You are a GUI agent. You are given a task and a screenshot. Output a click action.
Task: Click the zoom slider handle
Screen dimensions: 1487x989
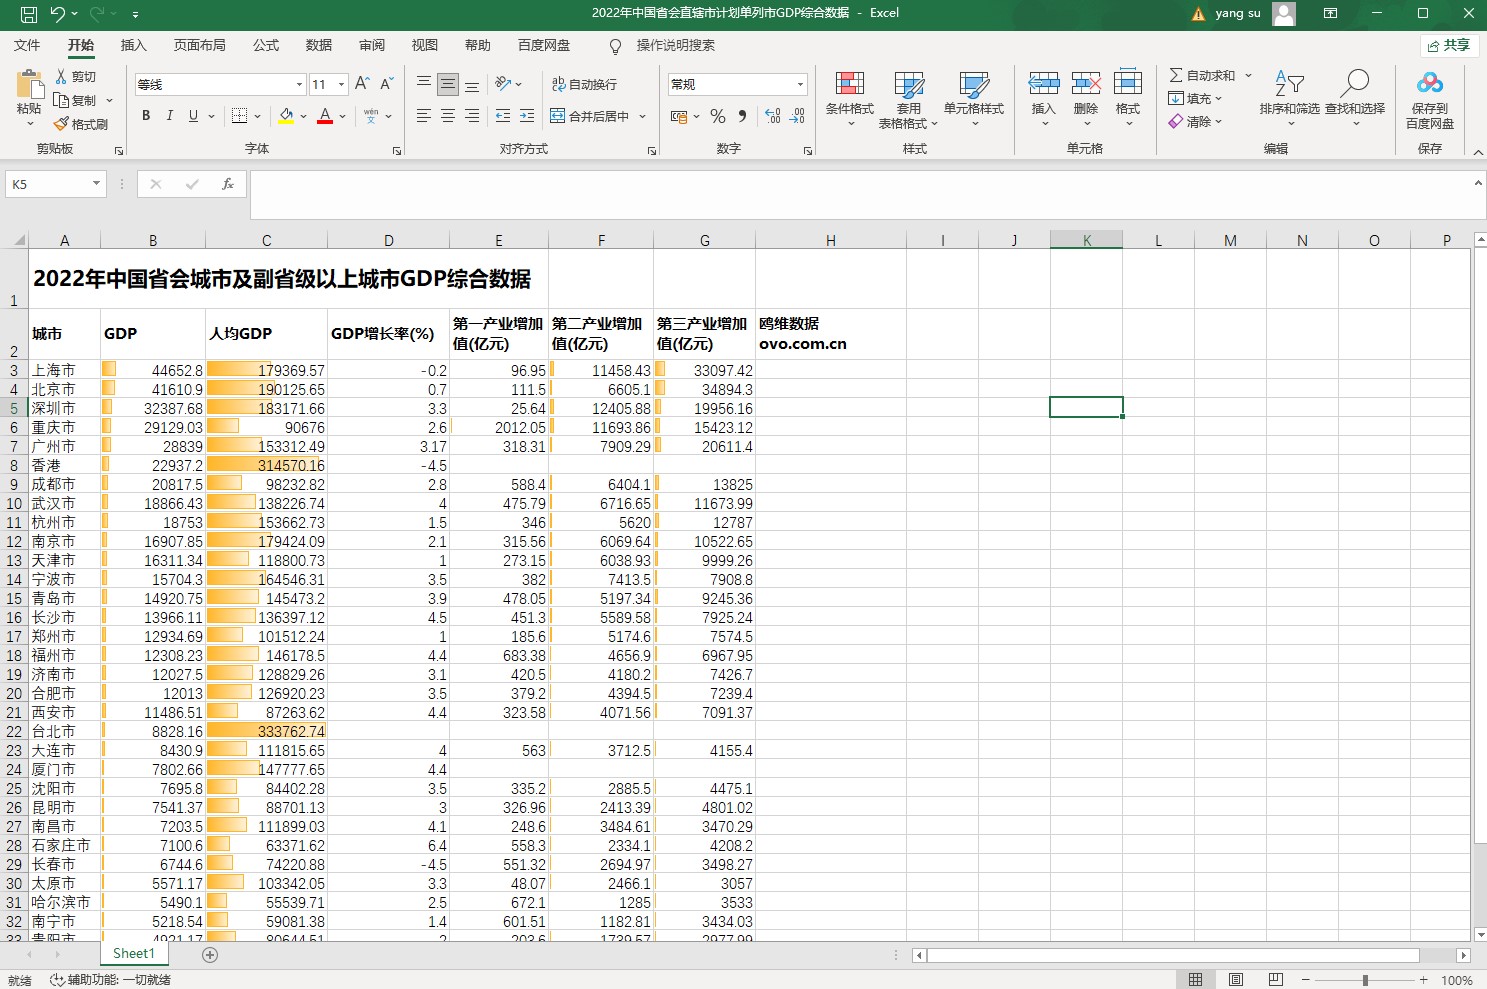pyautogui.click(x=1365, y=980)
